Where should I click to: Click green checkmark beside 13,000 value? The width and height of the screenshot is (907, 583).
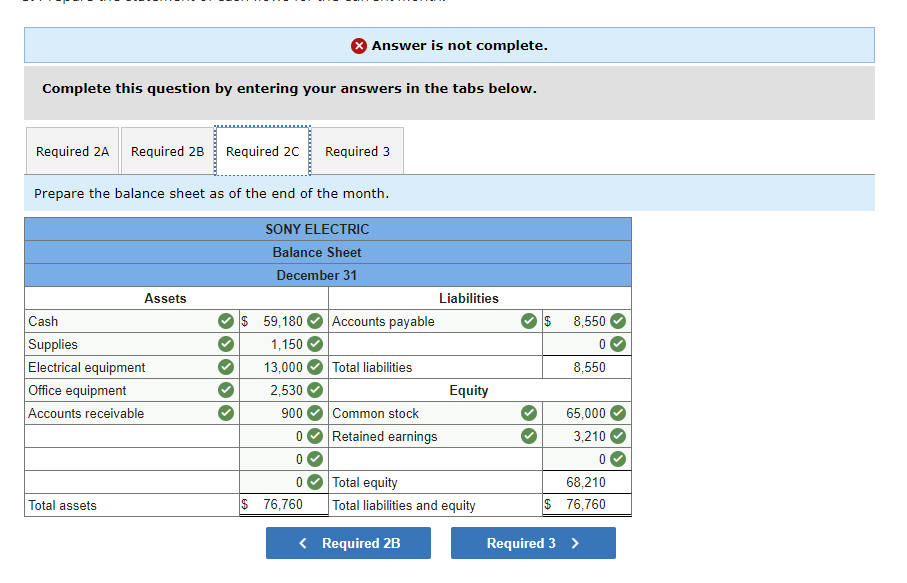[x=315, y=367]
